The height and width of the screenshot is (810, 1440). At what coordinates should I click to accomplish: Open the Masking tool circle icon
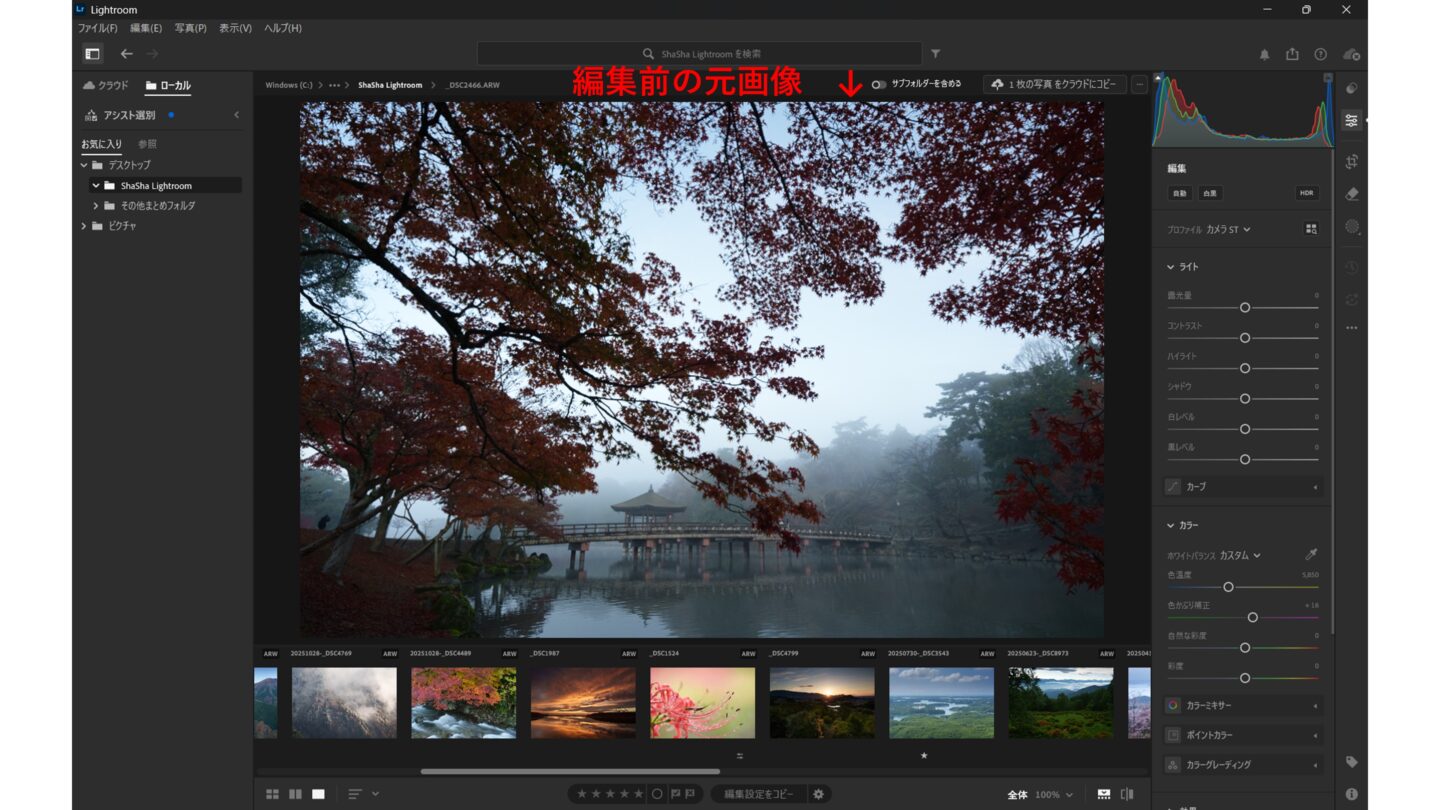pos(1352,226)
